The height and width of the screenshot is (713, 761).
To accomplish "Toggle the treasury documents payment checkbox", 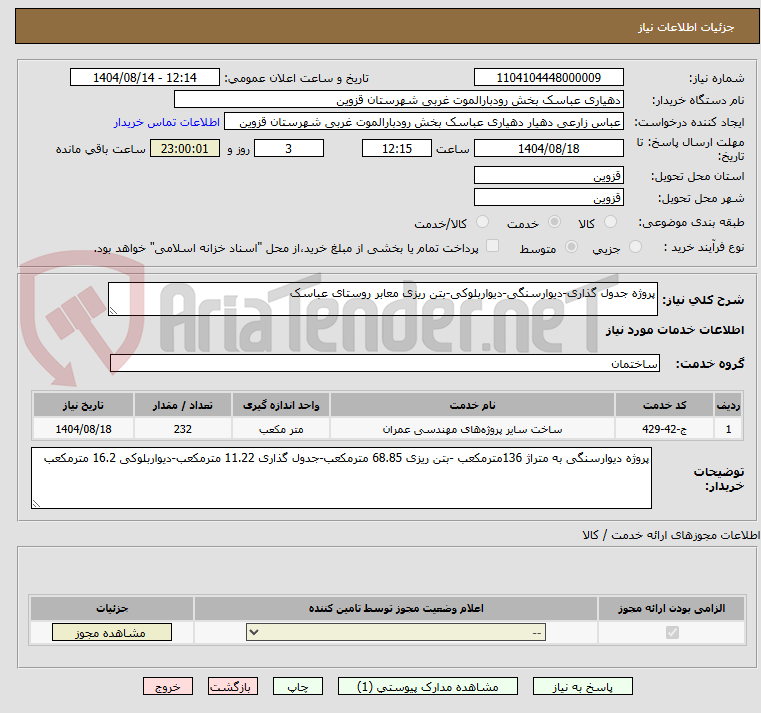I will 467,247.
